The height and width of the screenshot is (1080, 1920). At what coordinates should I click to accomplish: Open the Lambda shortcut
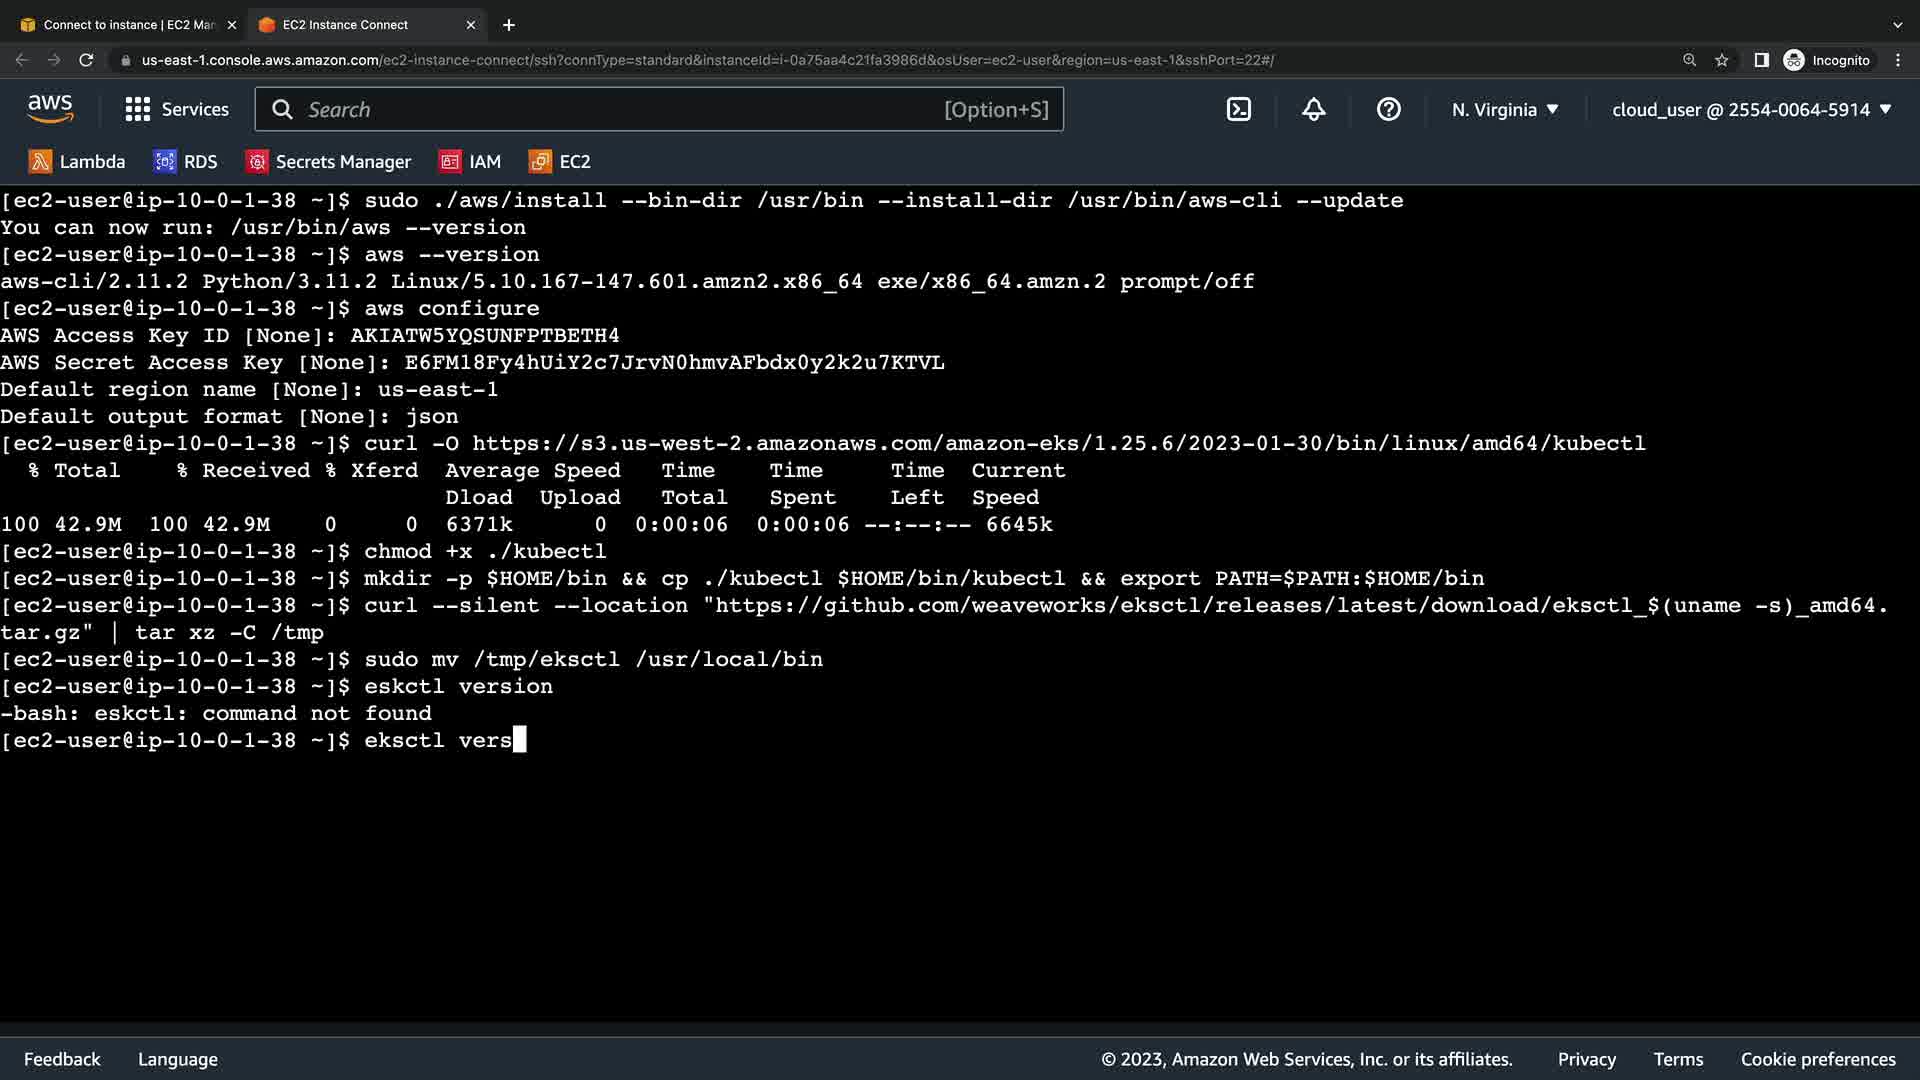[77, 162]
